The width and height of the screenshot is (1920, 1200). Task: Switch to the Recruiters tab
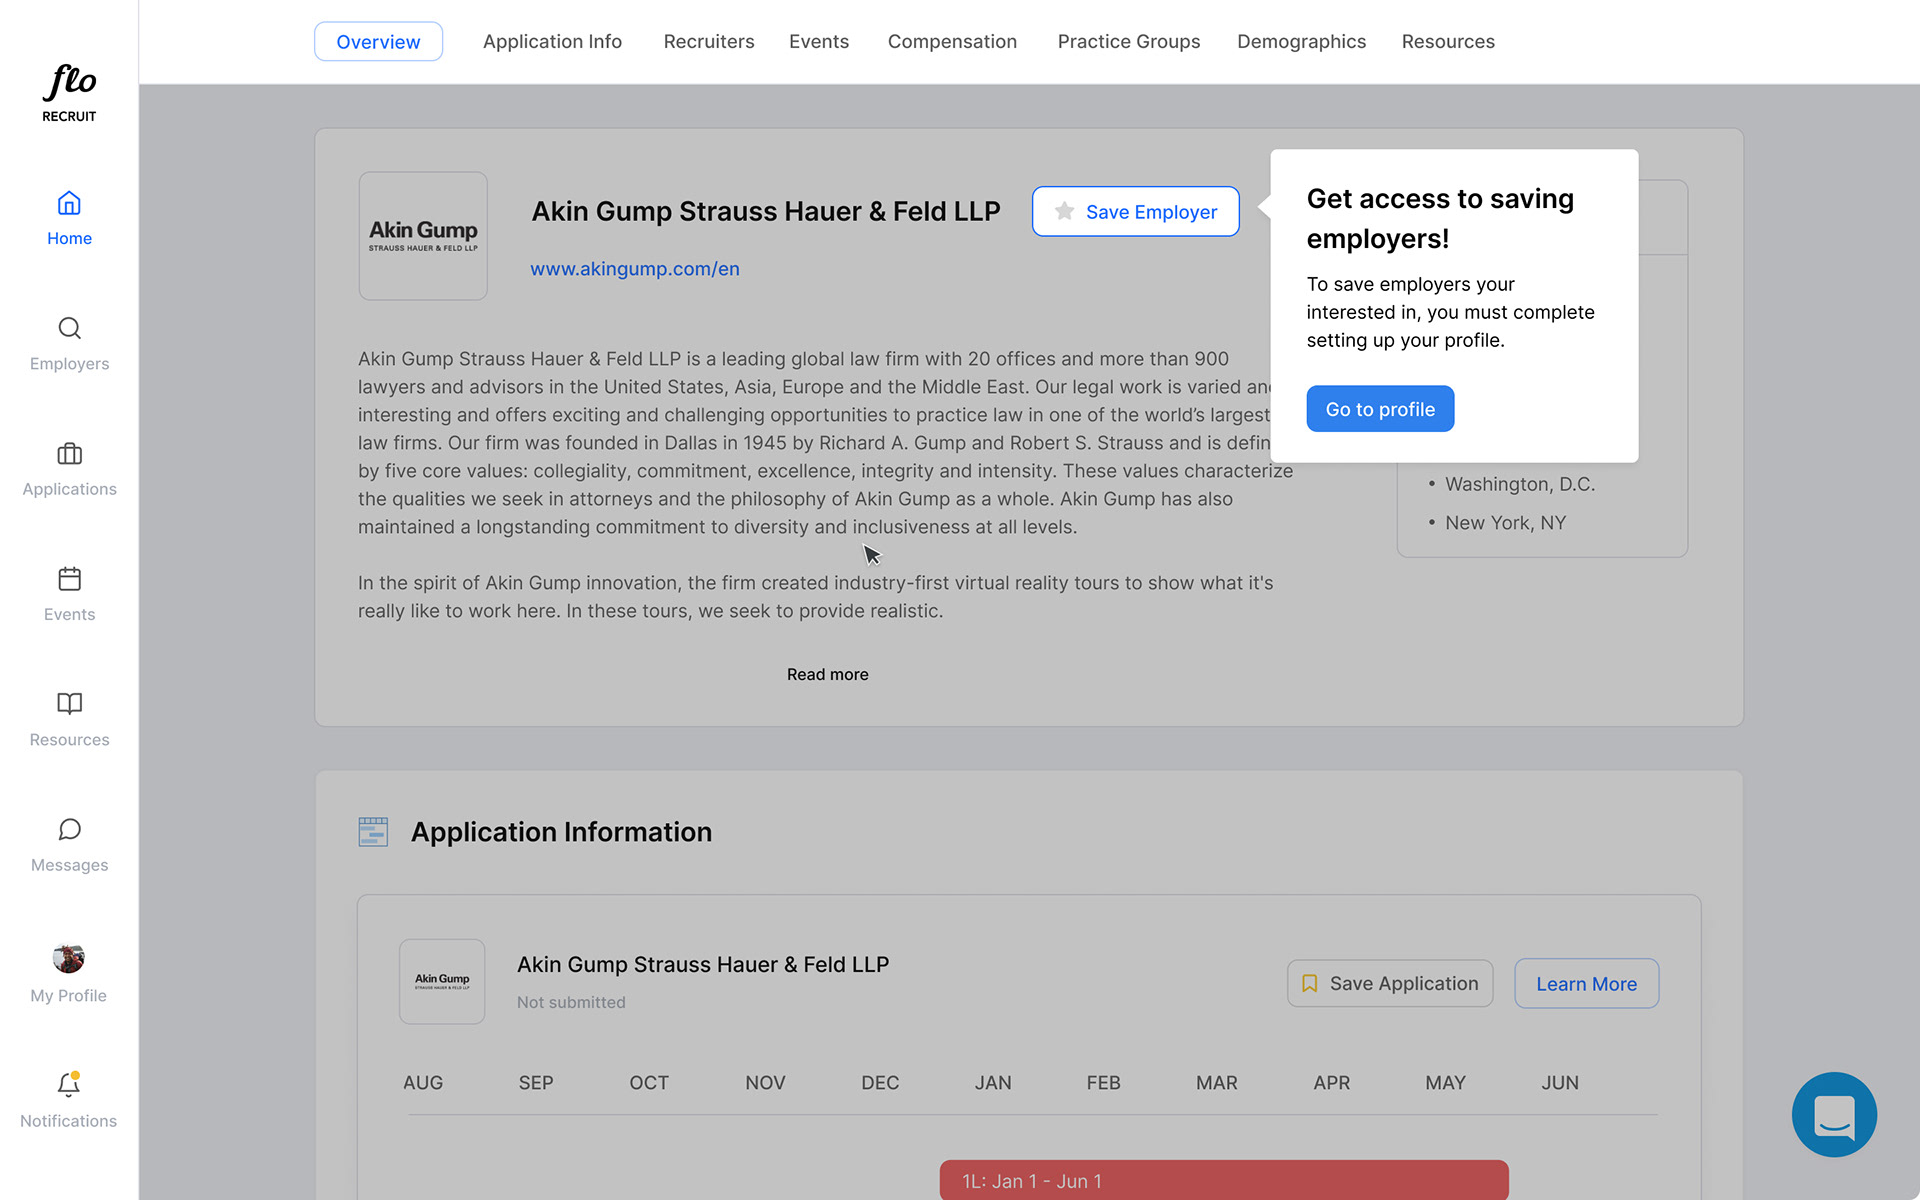709,42
